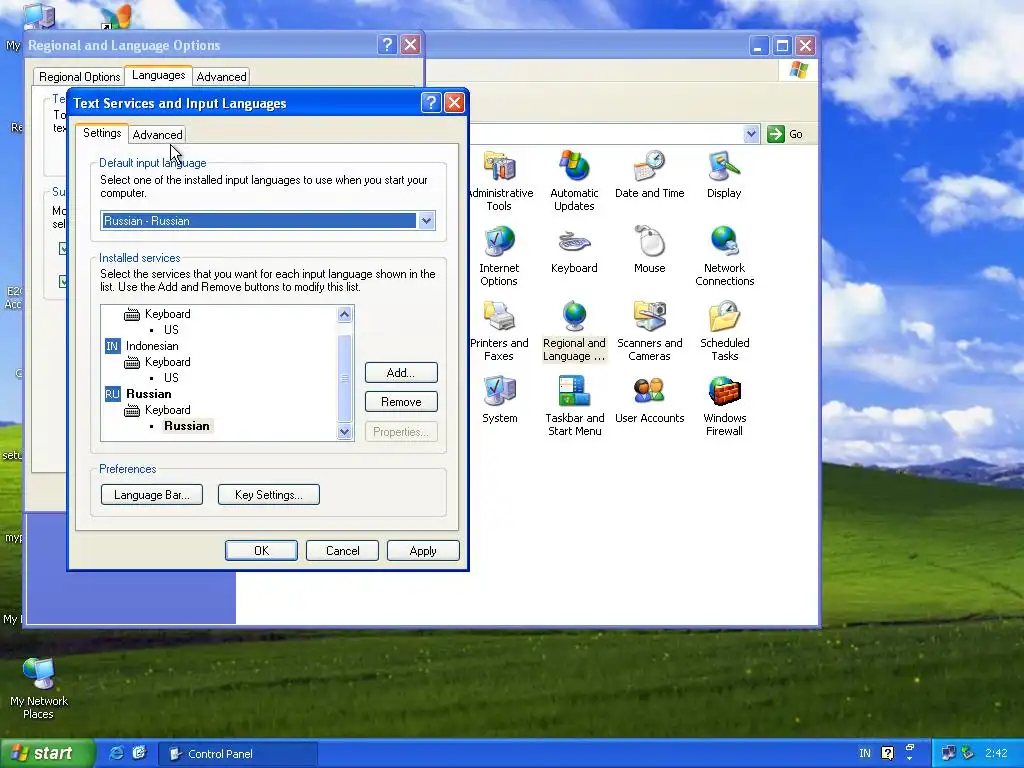
Task: Select Keyboard under Russian
Action: [x=168, y=410]
